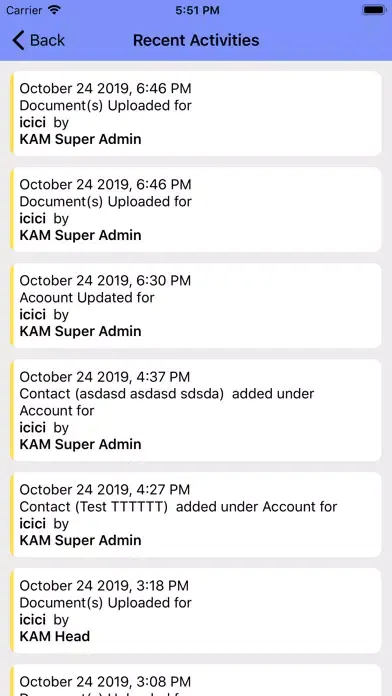Go back using the Back label
392x696 pixels.
pyautogui.click(x=47, y=40)
